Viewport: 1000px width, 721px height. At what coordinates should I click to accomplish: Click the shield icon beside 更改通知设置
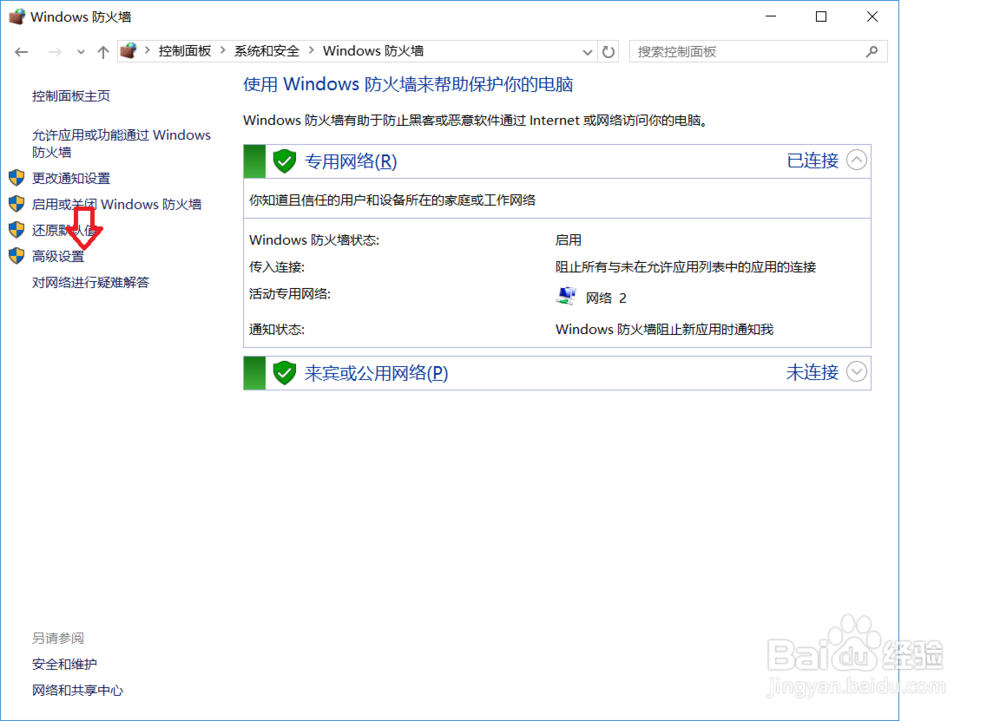(16, 177)
